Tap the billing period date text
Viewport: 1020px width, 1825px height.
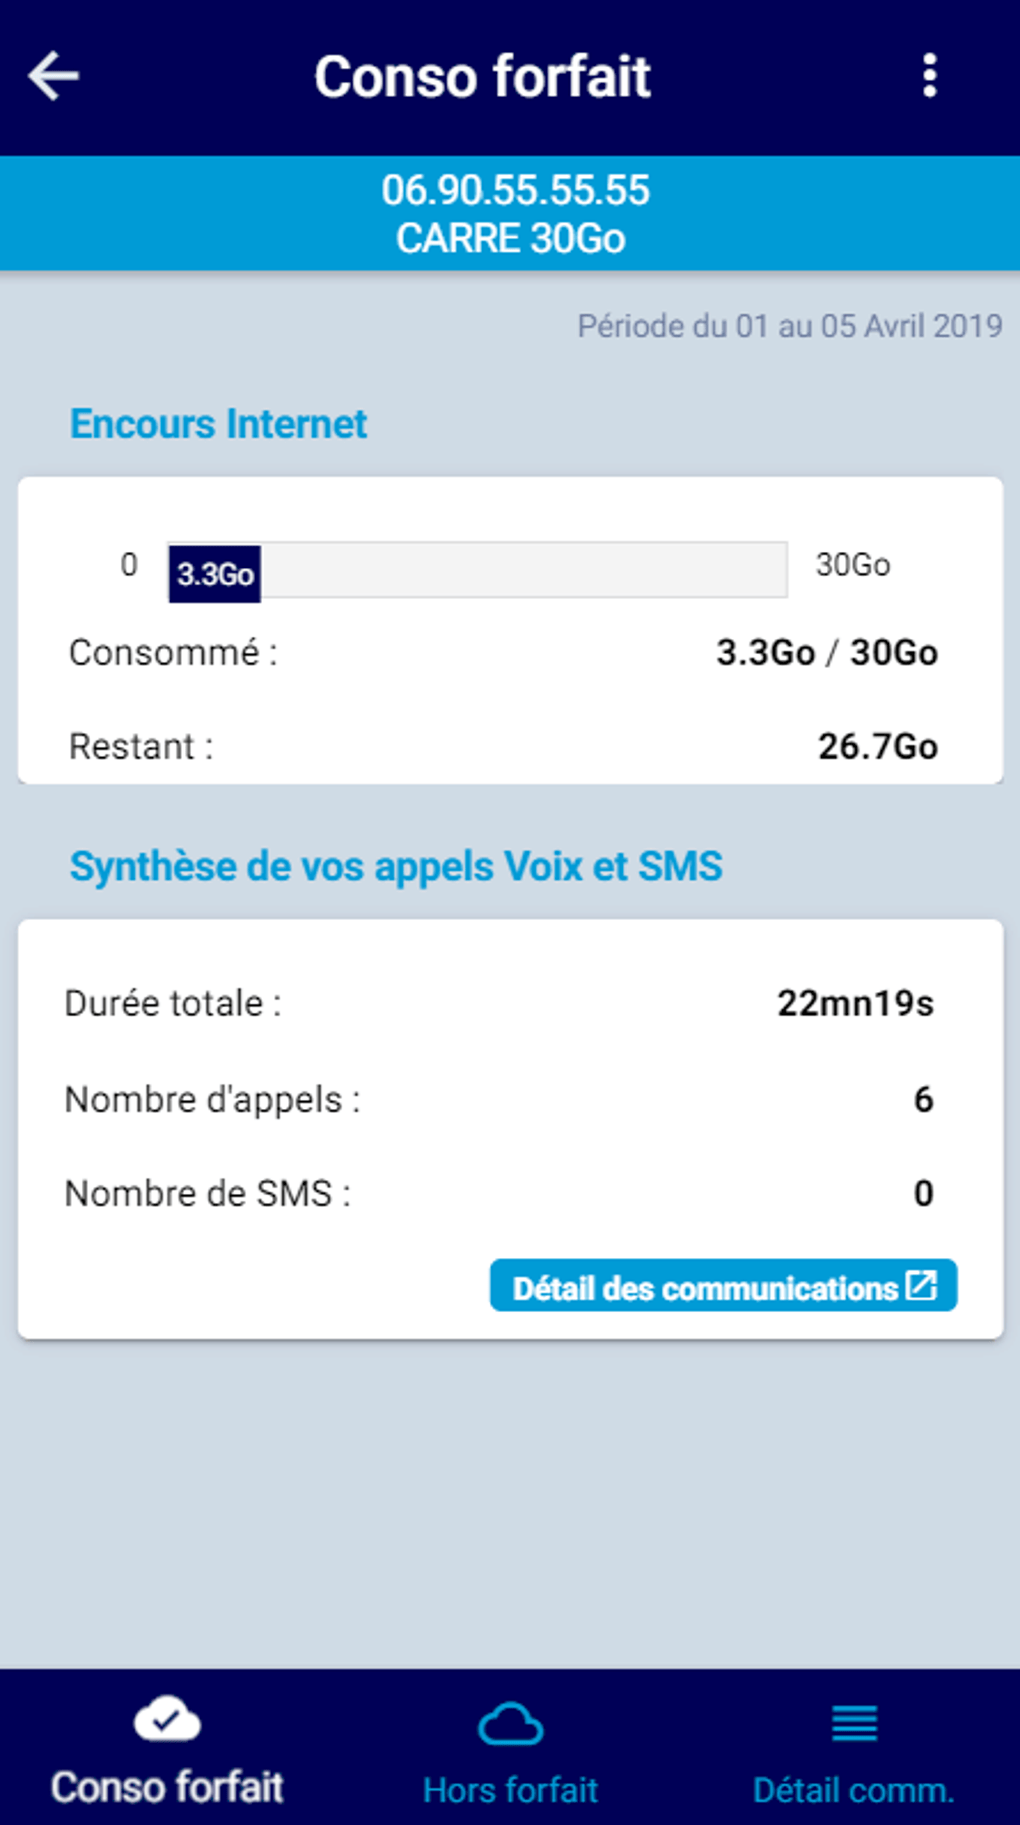click(789, 326)
